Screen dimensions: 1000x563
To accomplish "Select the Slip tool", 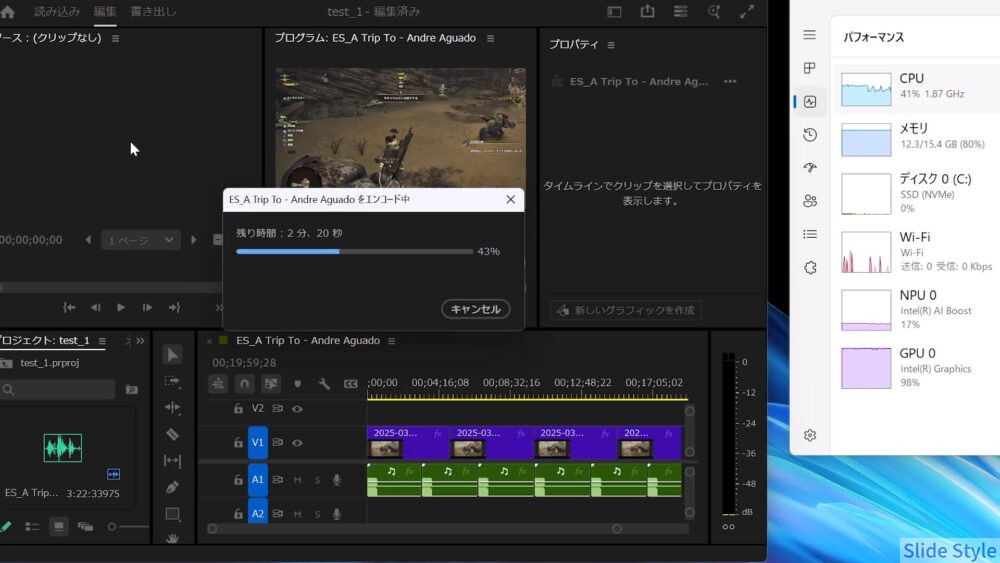I will [x=173, y=460].
